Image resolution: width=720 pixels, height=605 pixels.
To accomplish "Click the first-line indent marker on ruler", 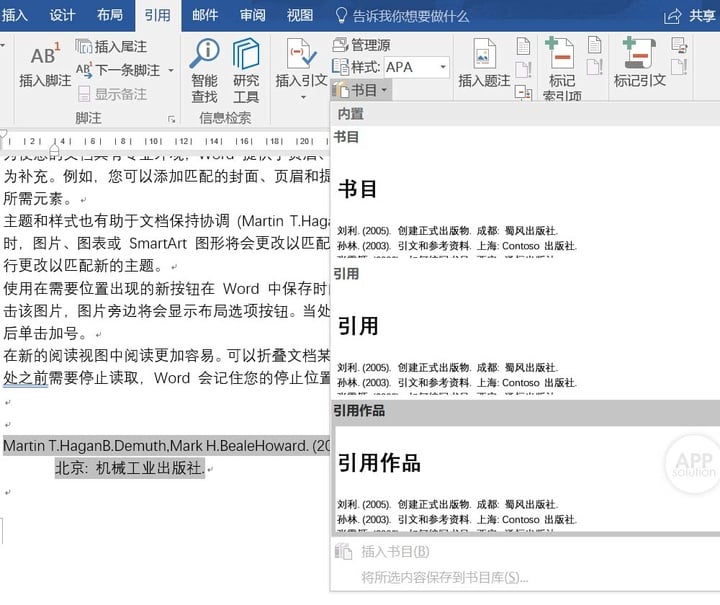I will click(3, 134).
